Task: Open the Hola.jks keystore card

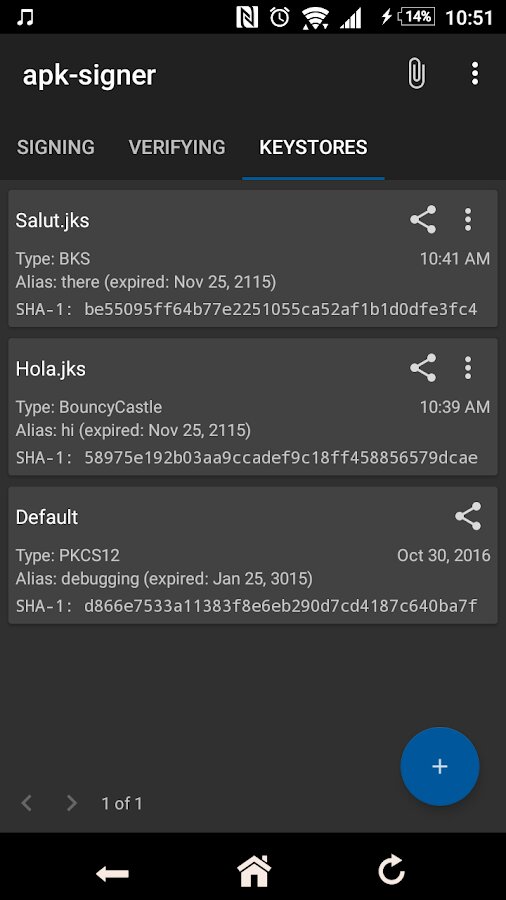Action: (x=253, y=406)
